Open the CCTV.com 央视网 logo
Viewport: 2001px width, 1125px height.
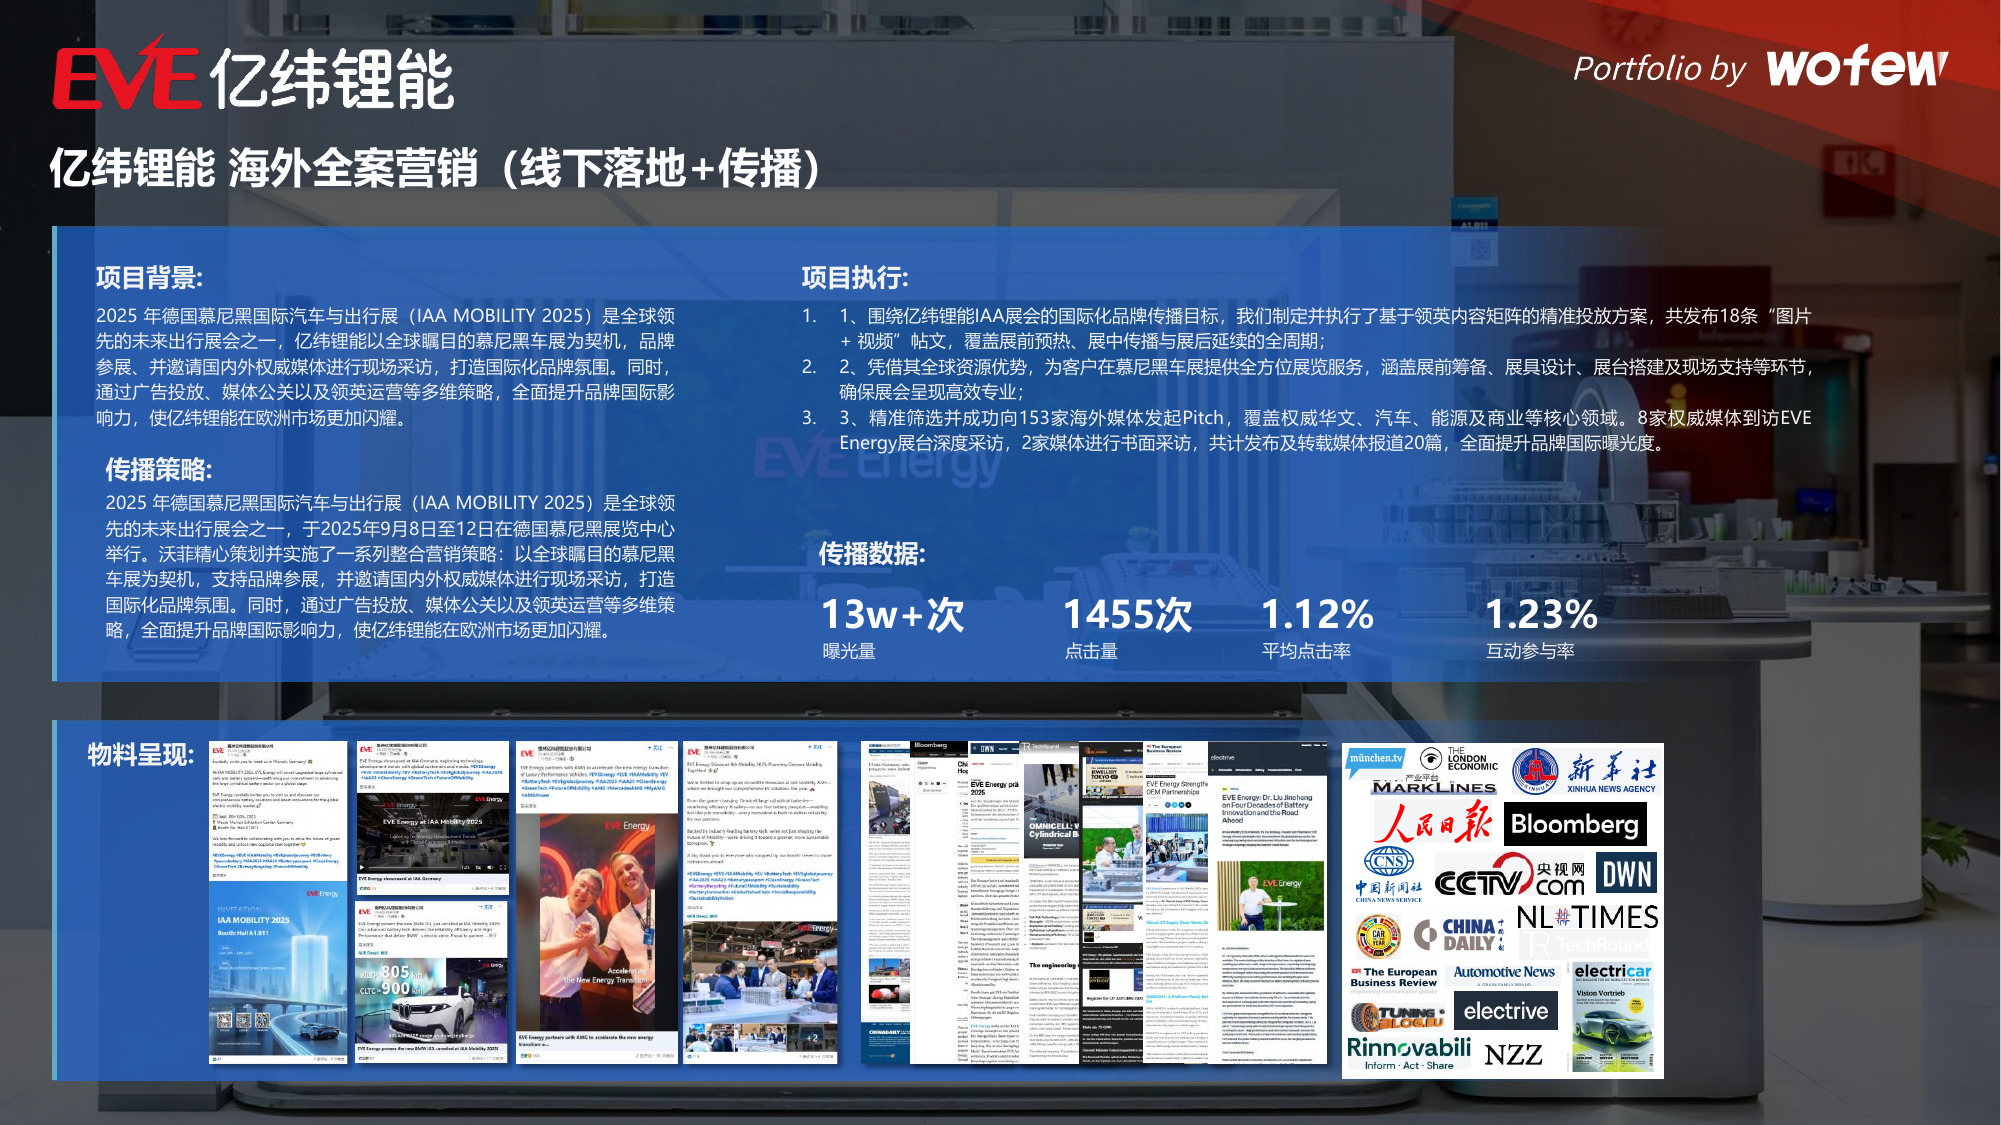(x=1510, y=875)
